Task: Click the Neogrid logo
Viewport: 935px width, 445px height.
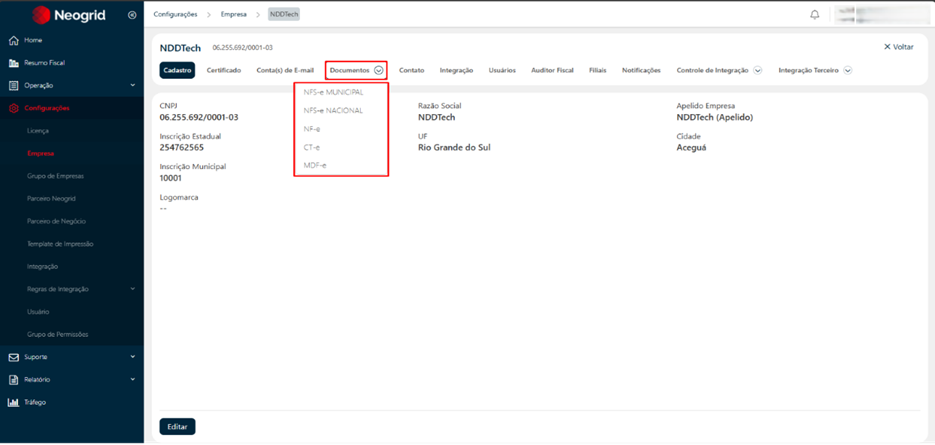Action: pyautogui.click(x=69, y=15)
